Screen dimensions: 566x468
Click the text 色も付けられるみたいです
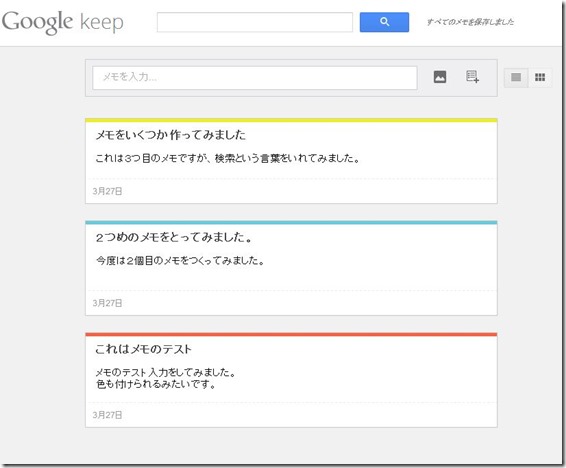click(x=156, y=385)
